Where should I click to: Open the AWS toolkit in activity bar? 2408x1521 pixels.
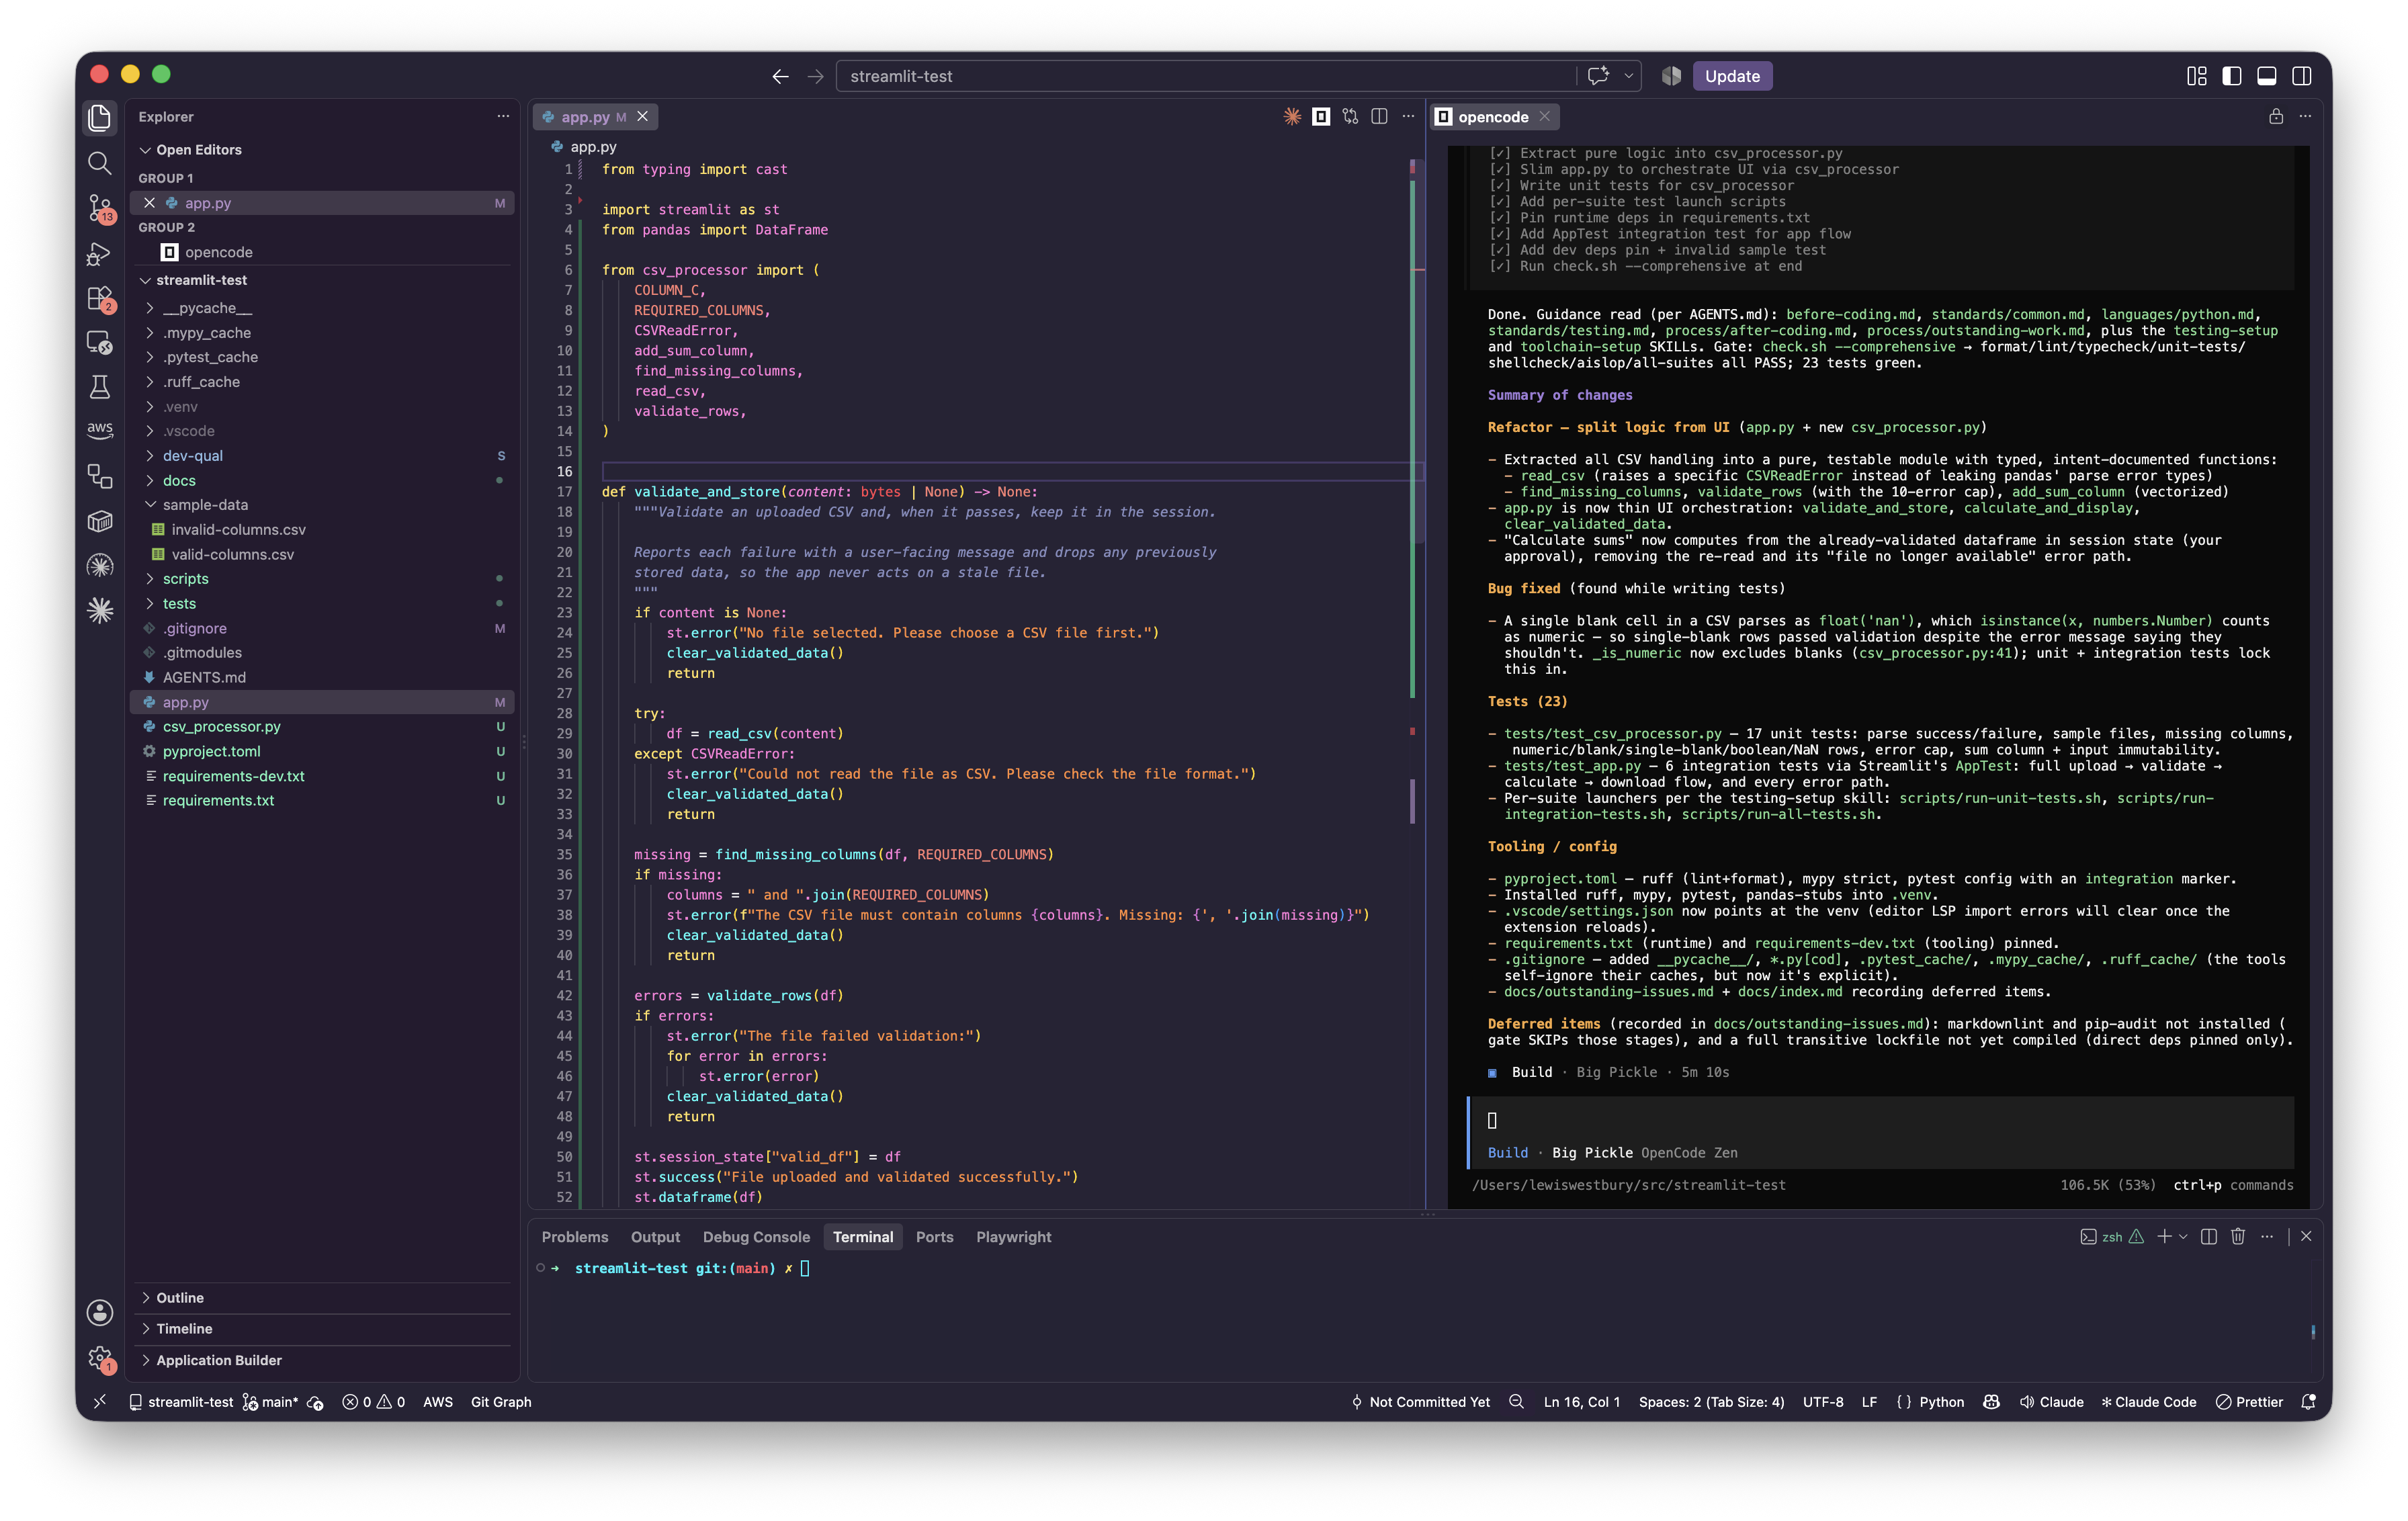(x=99, y=429)
